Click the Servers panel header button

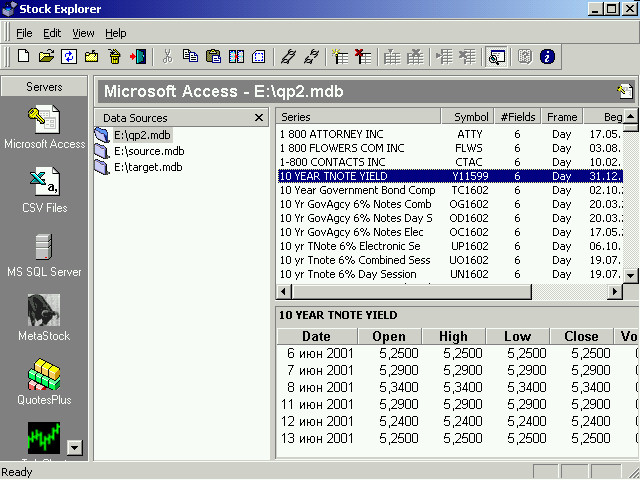(x=44, y=87)
